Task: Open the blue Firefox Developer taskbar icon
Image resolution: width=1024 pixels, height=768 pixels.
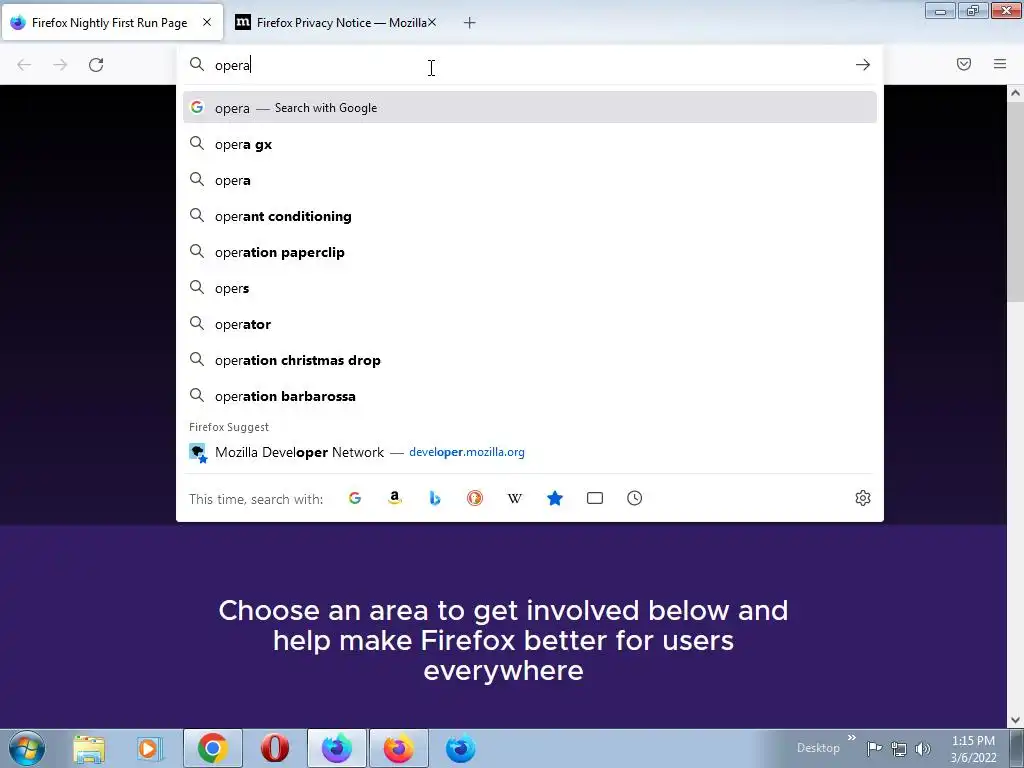Action: [460, 748]
